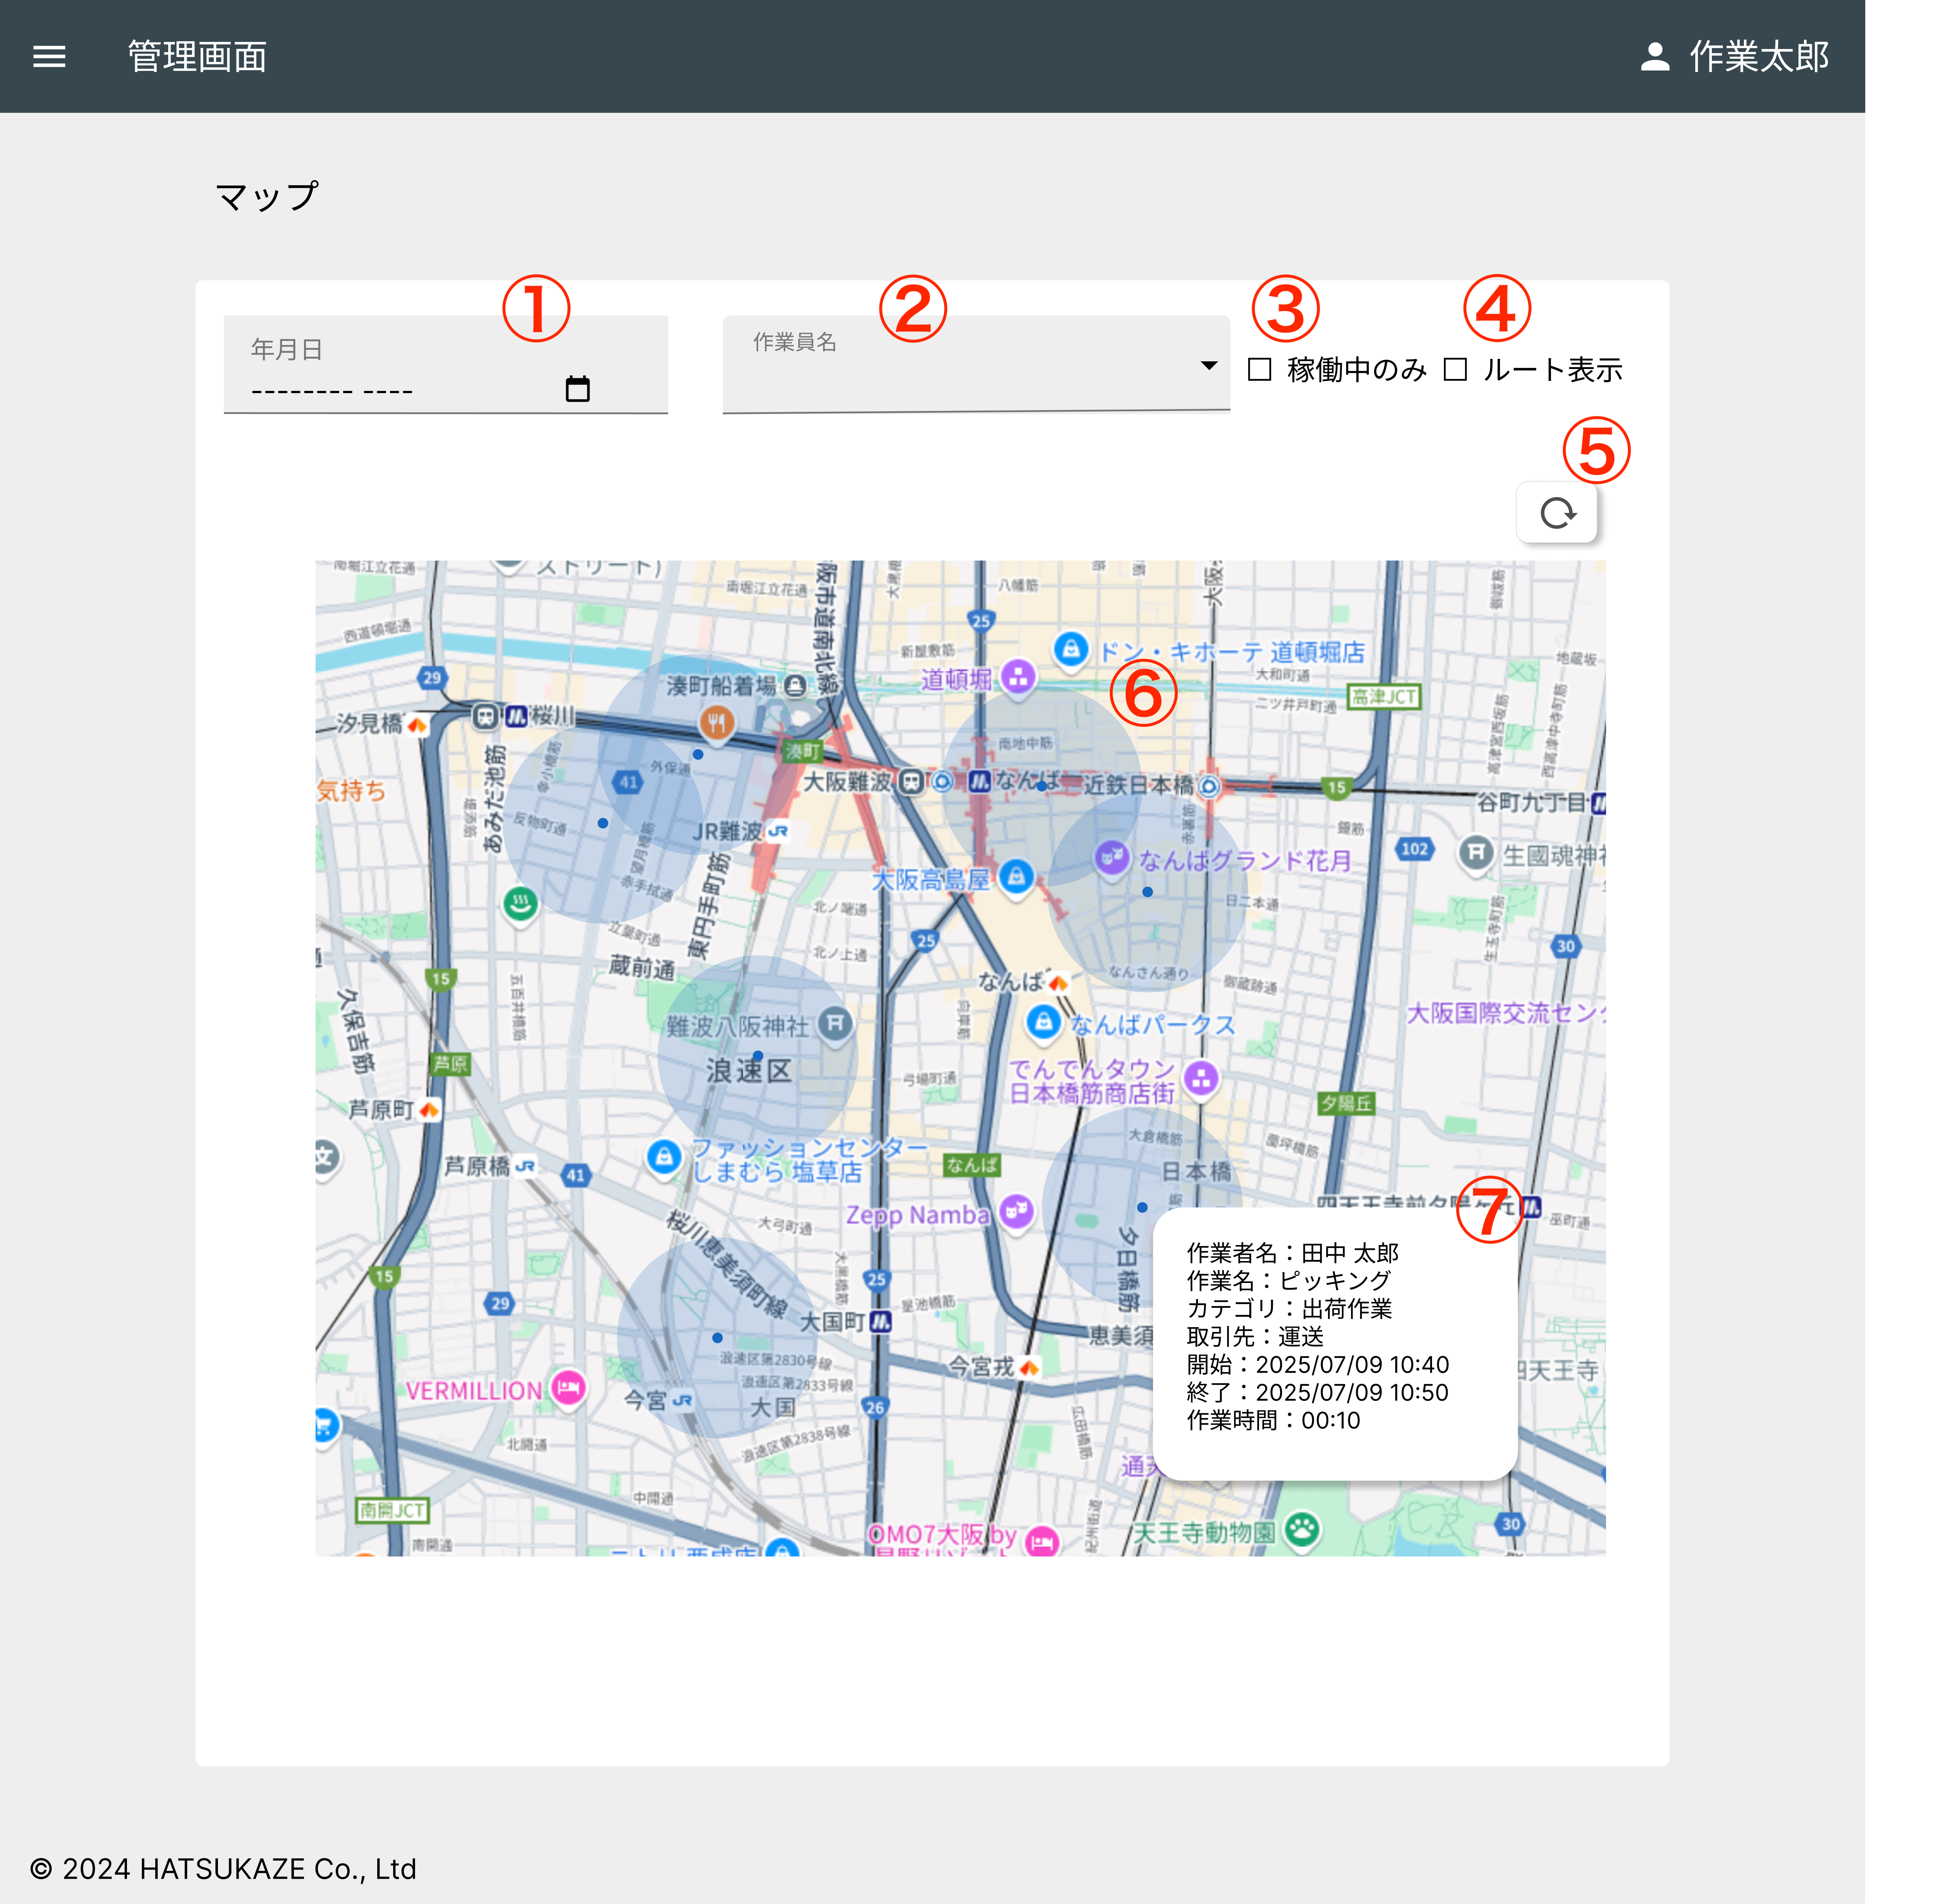Click the 大阪国際交流センター map label

click(1506, 1013)
